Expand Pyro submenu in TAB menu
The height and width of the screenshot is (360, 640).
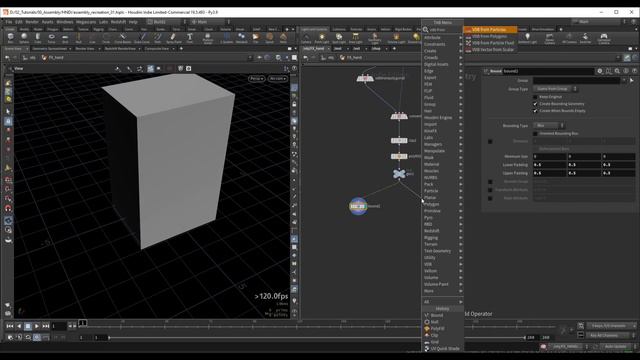click(442, 218)
